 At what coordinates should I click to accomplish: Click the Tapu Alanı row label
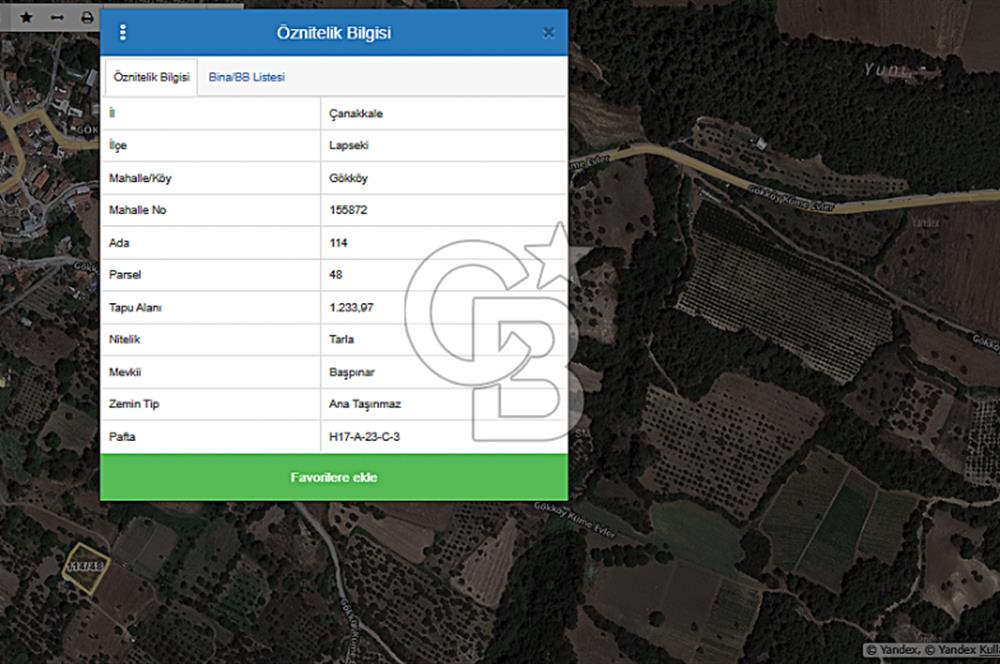point(135,307)
